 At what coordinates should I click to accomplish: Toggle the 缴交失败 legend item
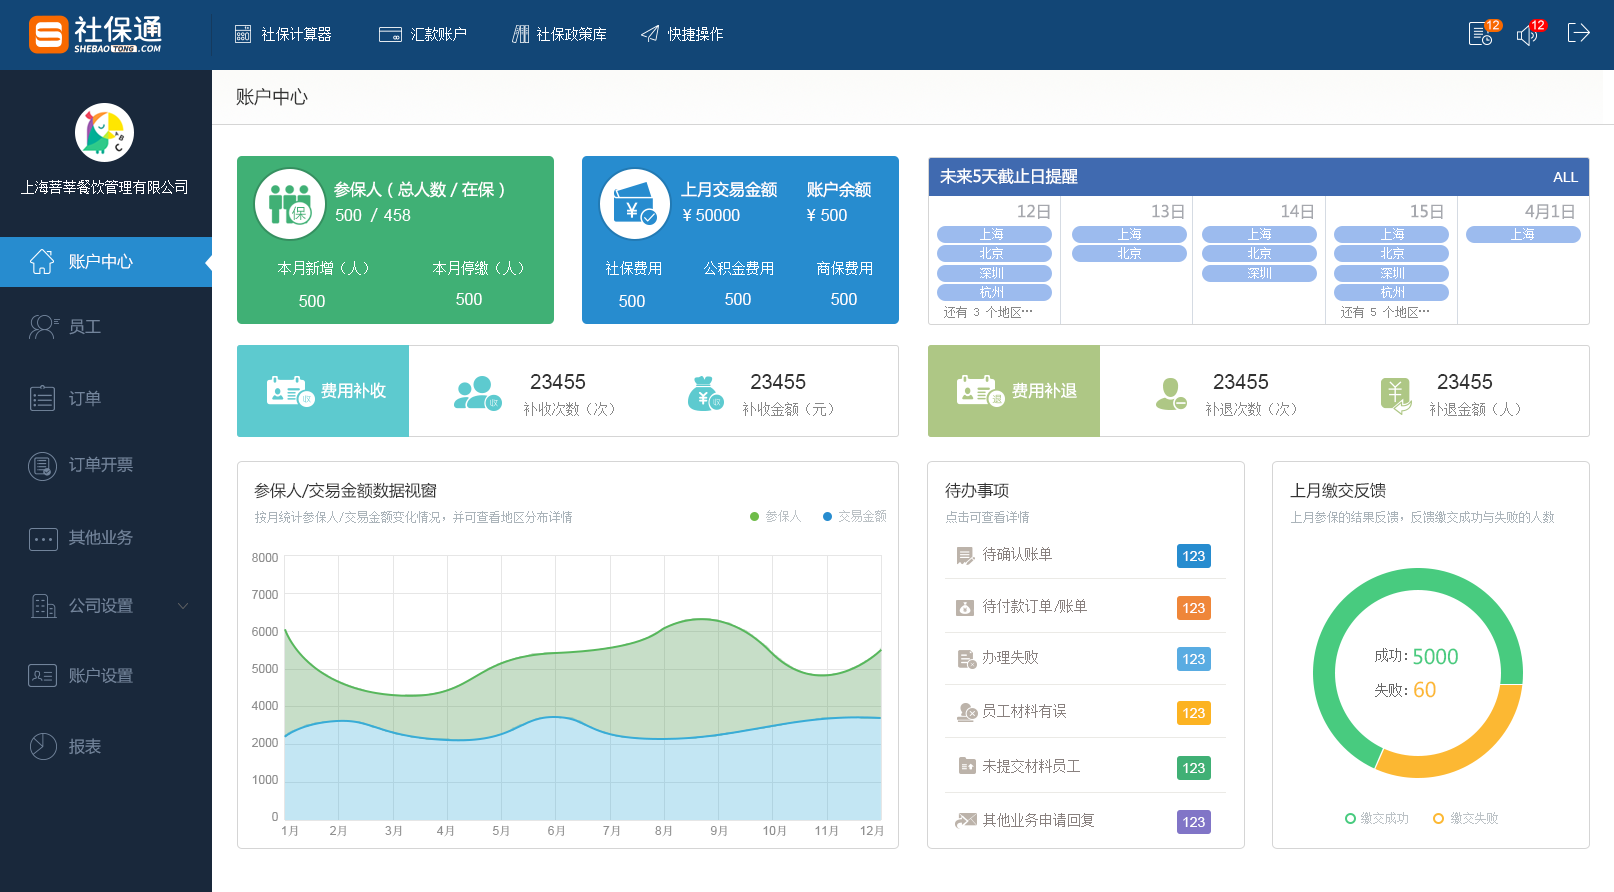tap(1466, 818)
